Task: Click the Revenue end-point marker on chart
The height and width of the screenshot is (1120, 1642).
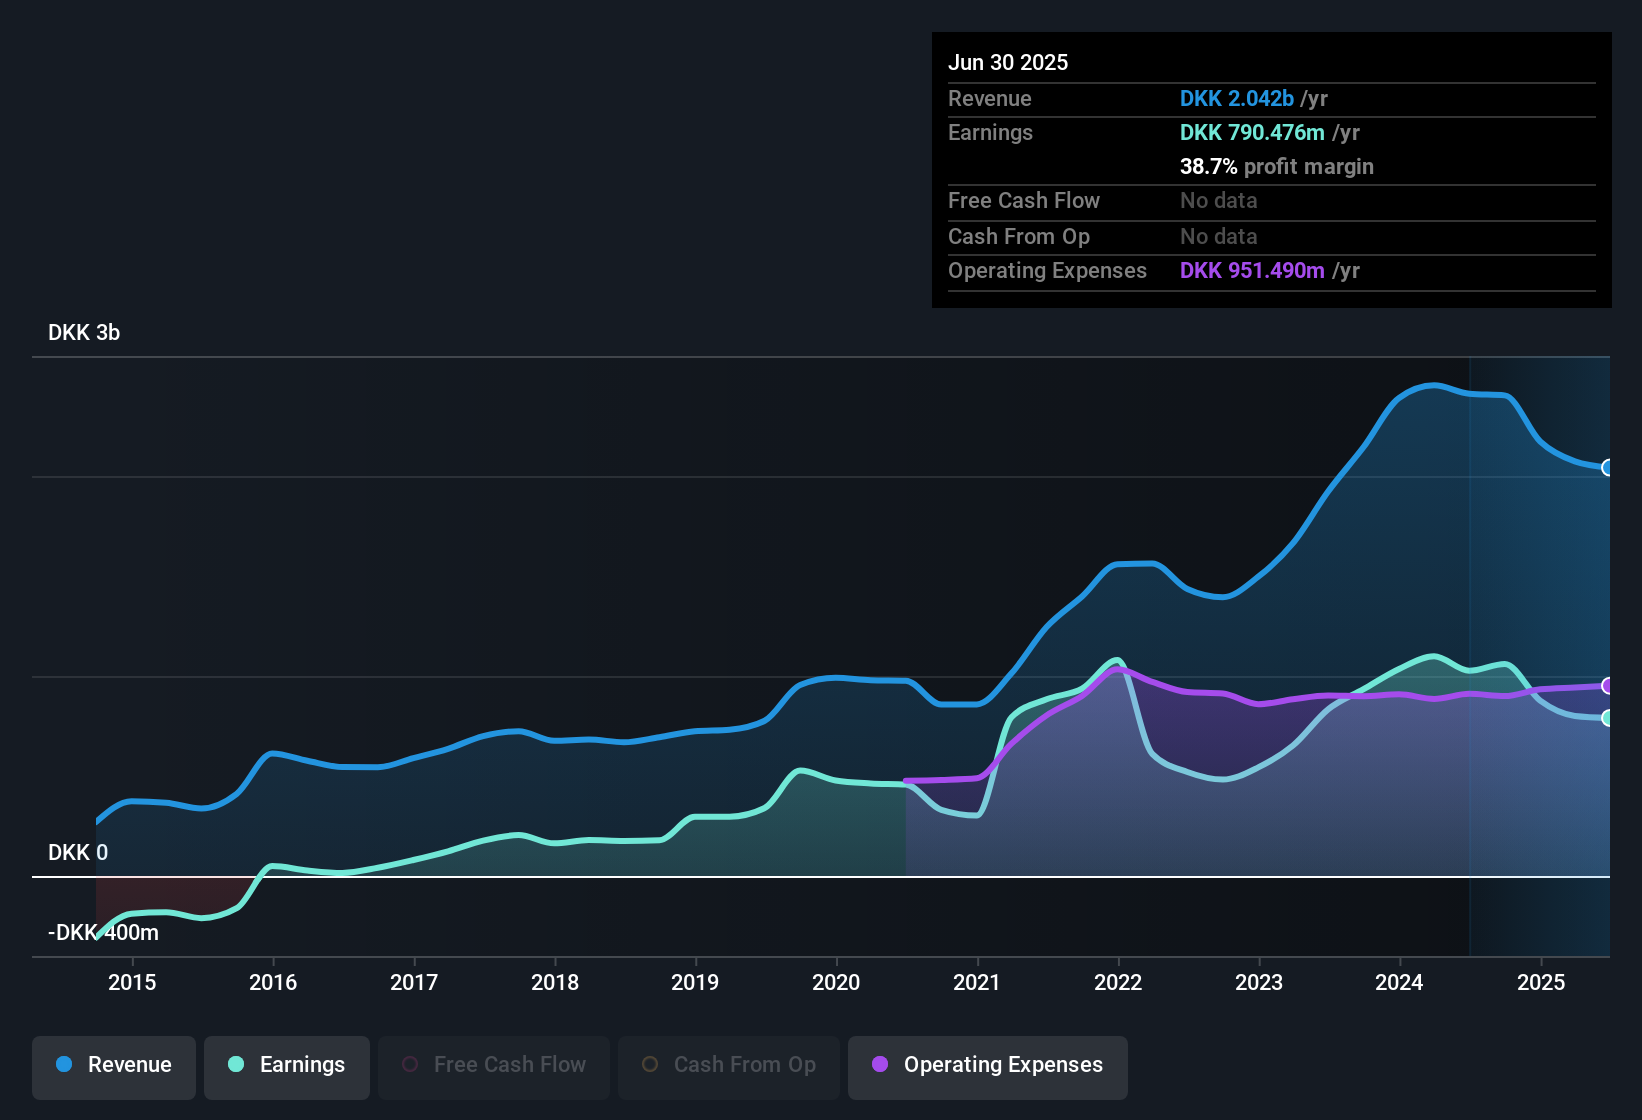Action: 1608,467
